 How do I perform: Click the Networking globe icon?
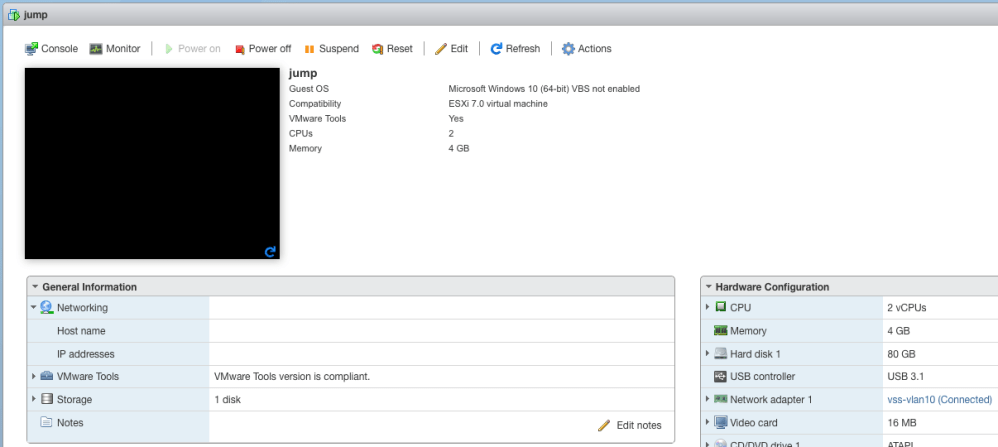[46, 308]
